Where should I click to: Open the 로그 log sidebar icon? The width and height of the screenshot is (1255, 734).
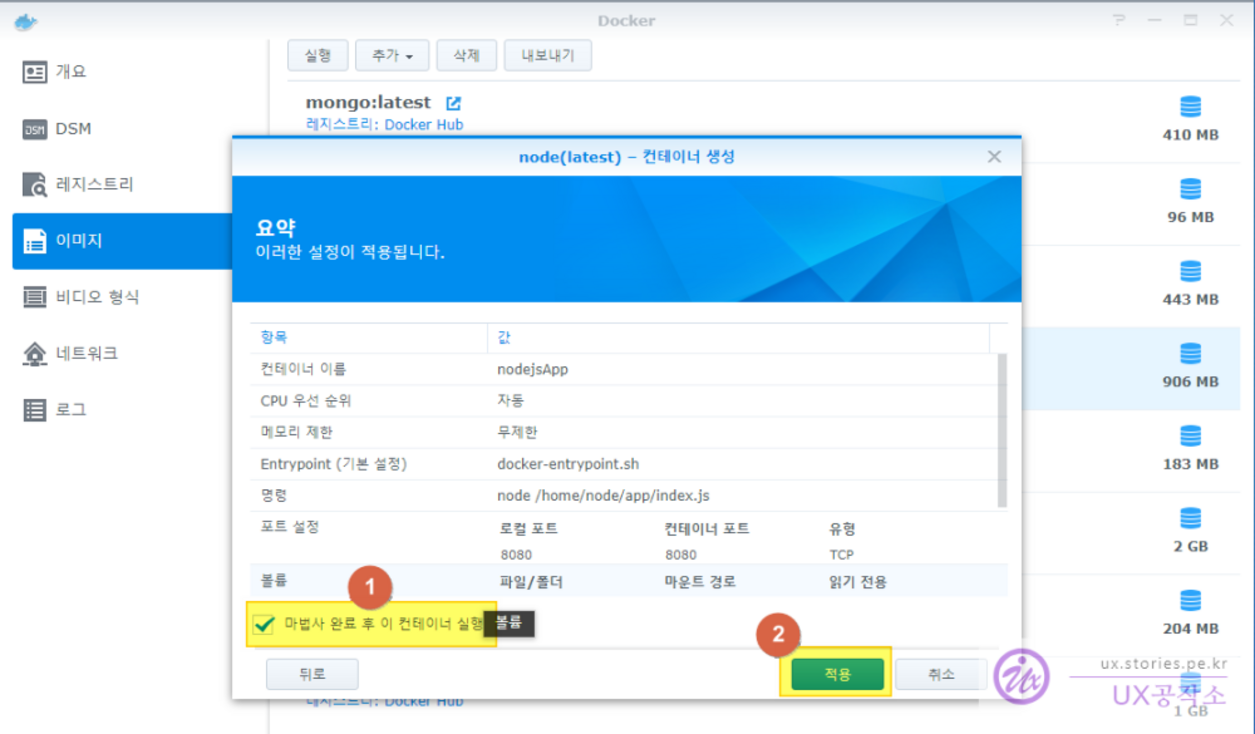(x=35, y=410)
